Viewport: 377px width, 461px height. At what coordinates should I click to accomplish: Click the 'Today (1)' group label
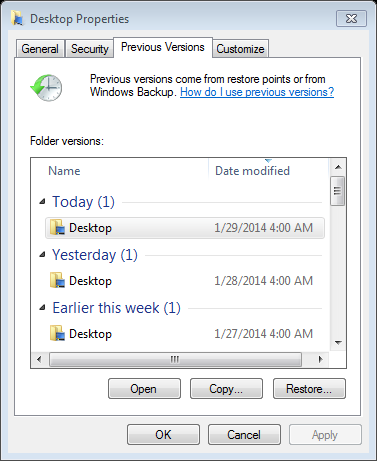pyautogui.click(x=83, y=202)
